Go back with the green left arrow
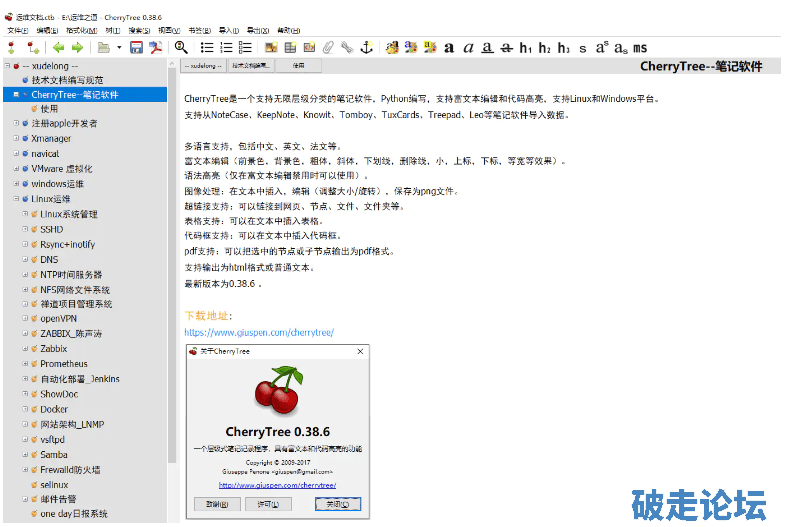 [58, 47]
